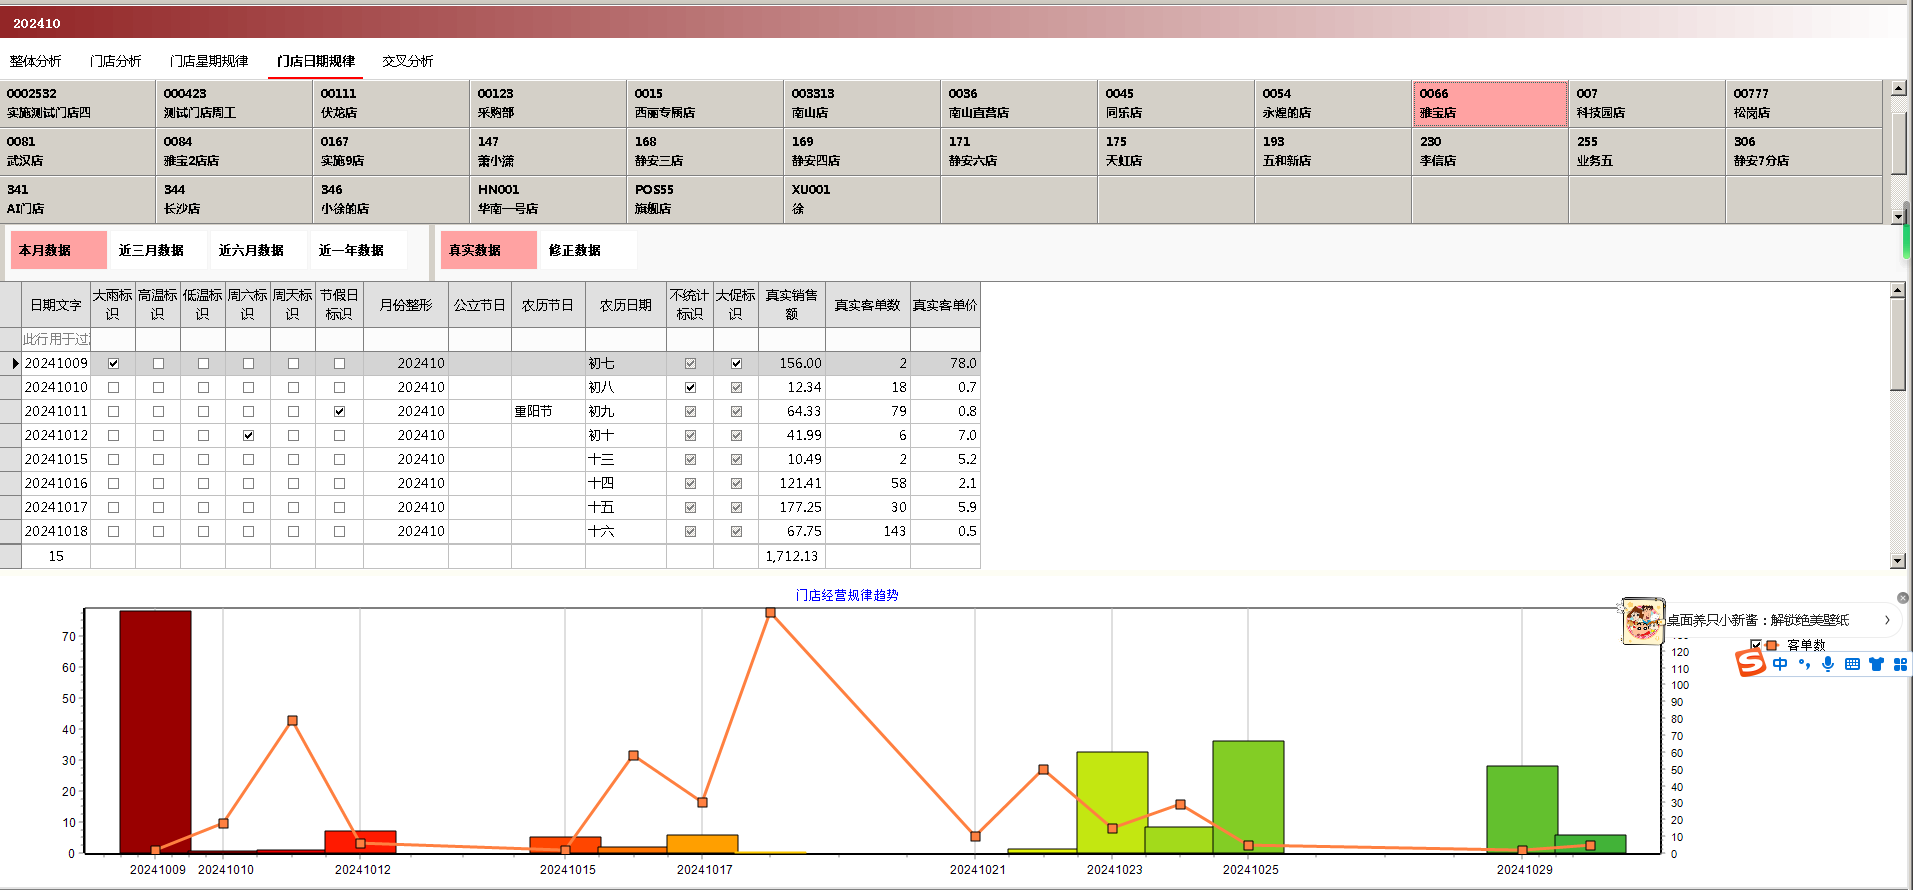Click the Sogou punctuation mode icon
The image size is (1913, 890).
[1804, 664]
